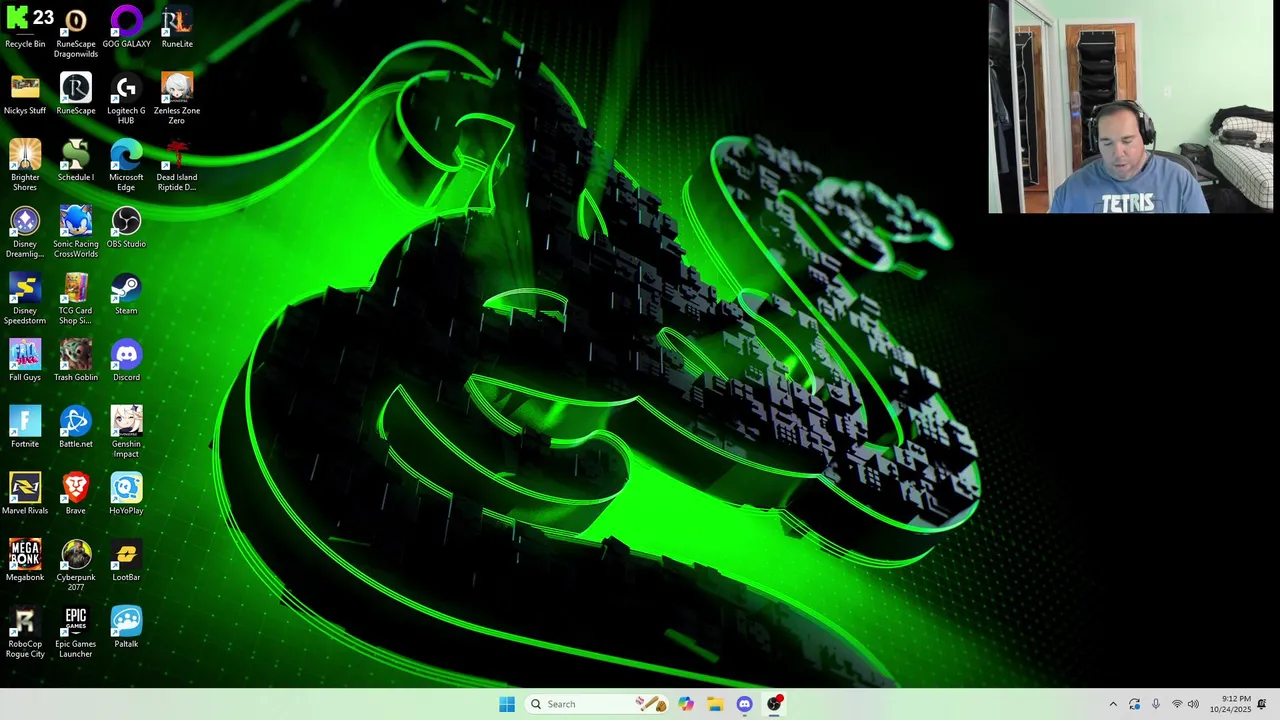Open Copilot from the taskbar
The height and width of the screenshot is (720, 1280).
tap(686, 704)
